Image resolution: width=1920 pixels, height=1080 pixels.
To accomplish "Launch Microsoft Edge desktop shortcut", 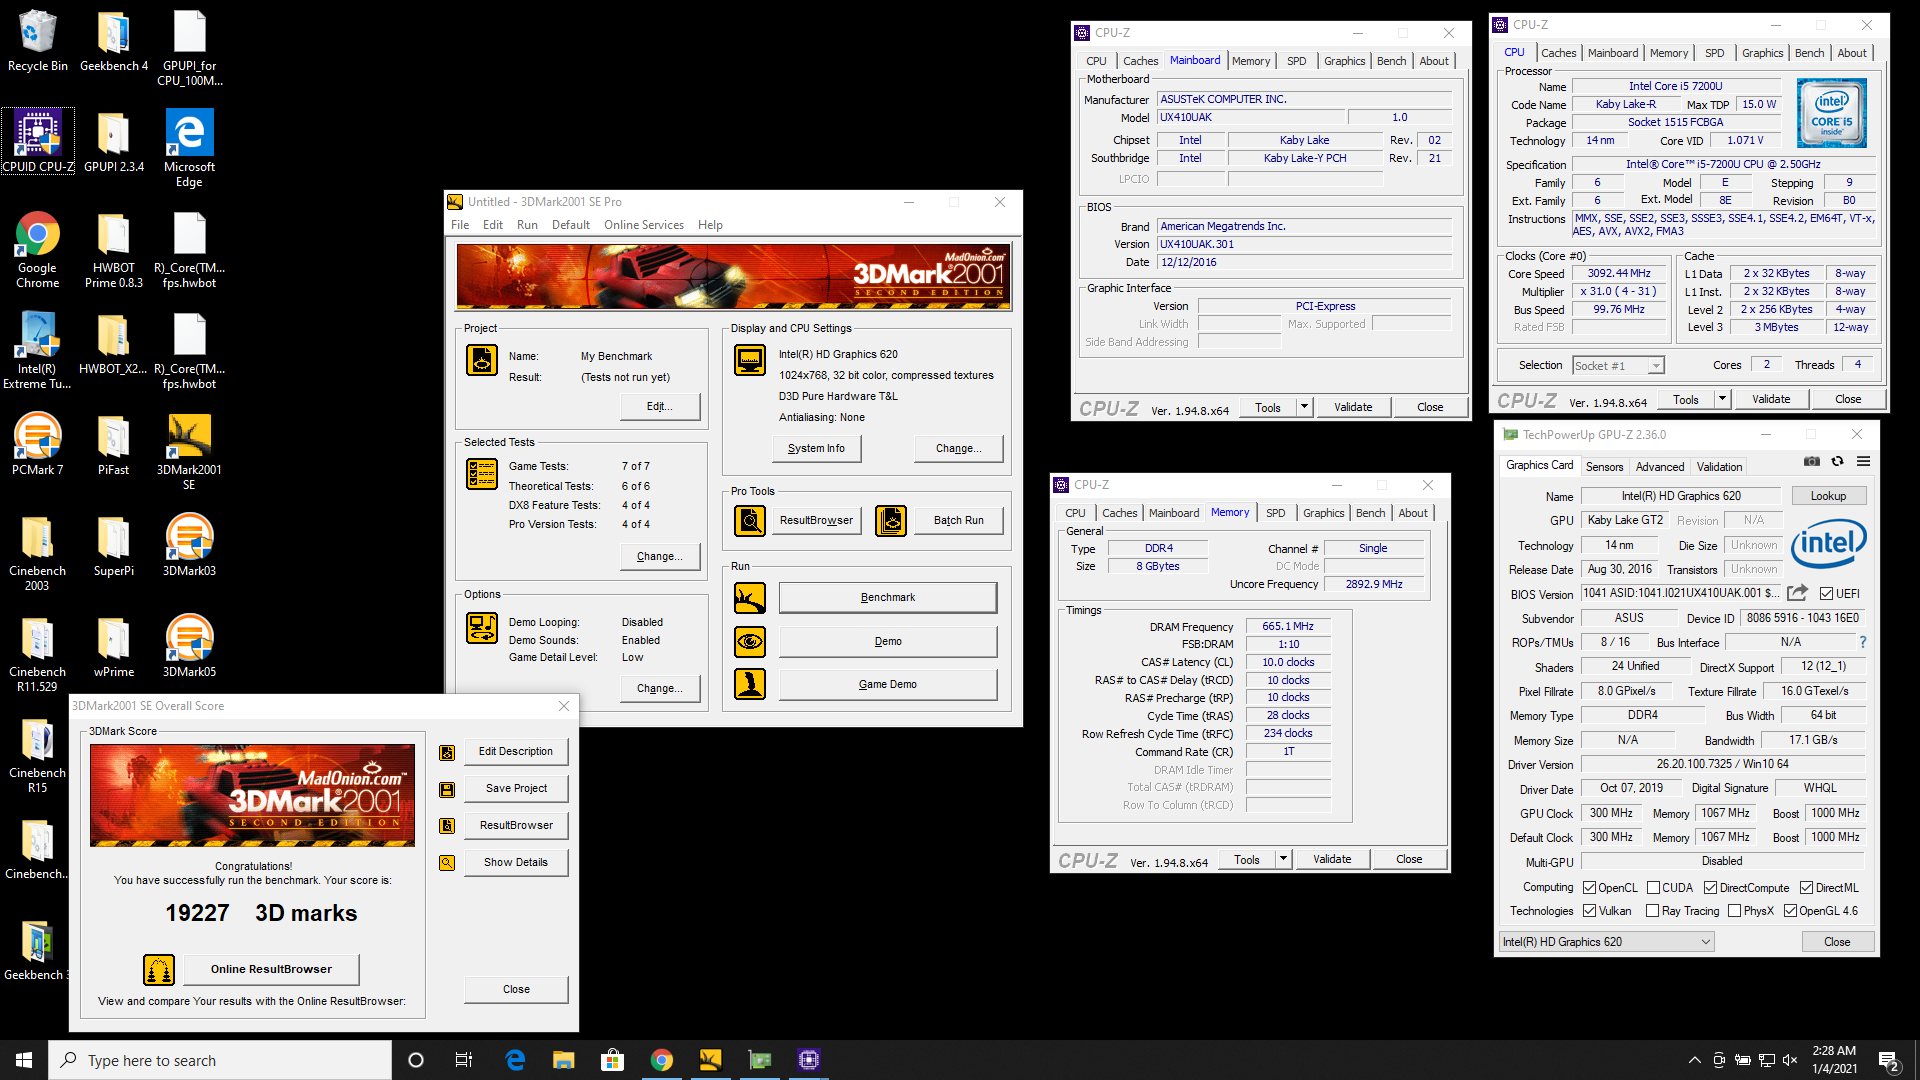I will click(x=189, y=148).
